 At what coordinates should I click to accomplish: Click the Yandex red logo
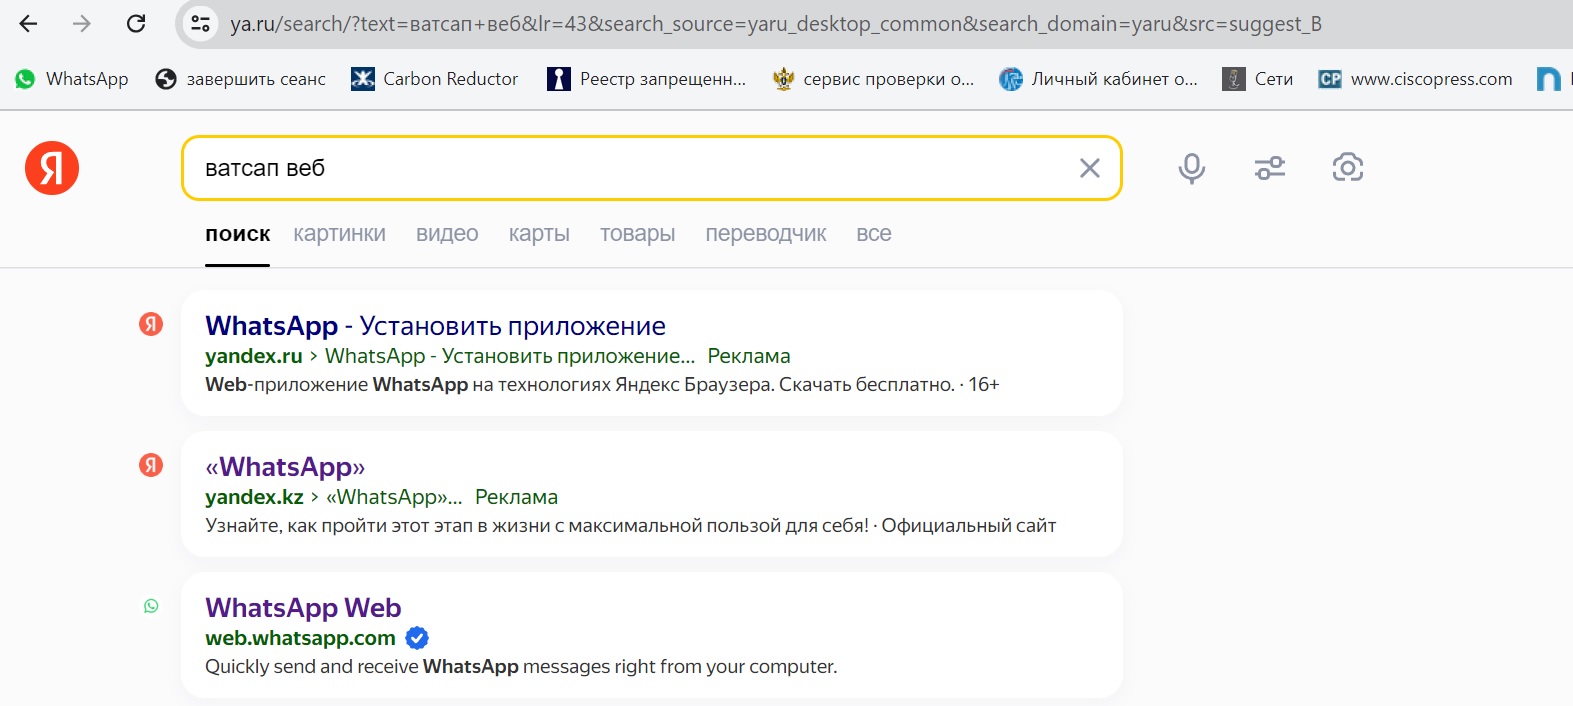pos(52,168)
